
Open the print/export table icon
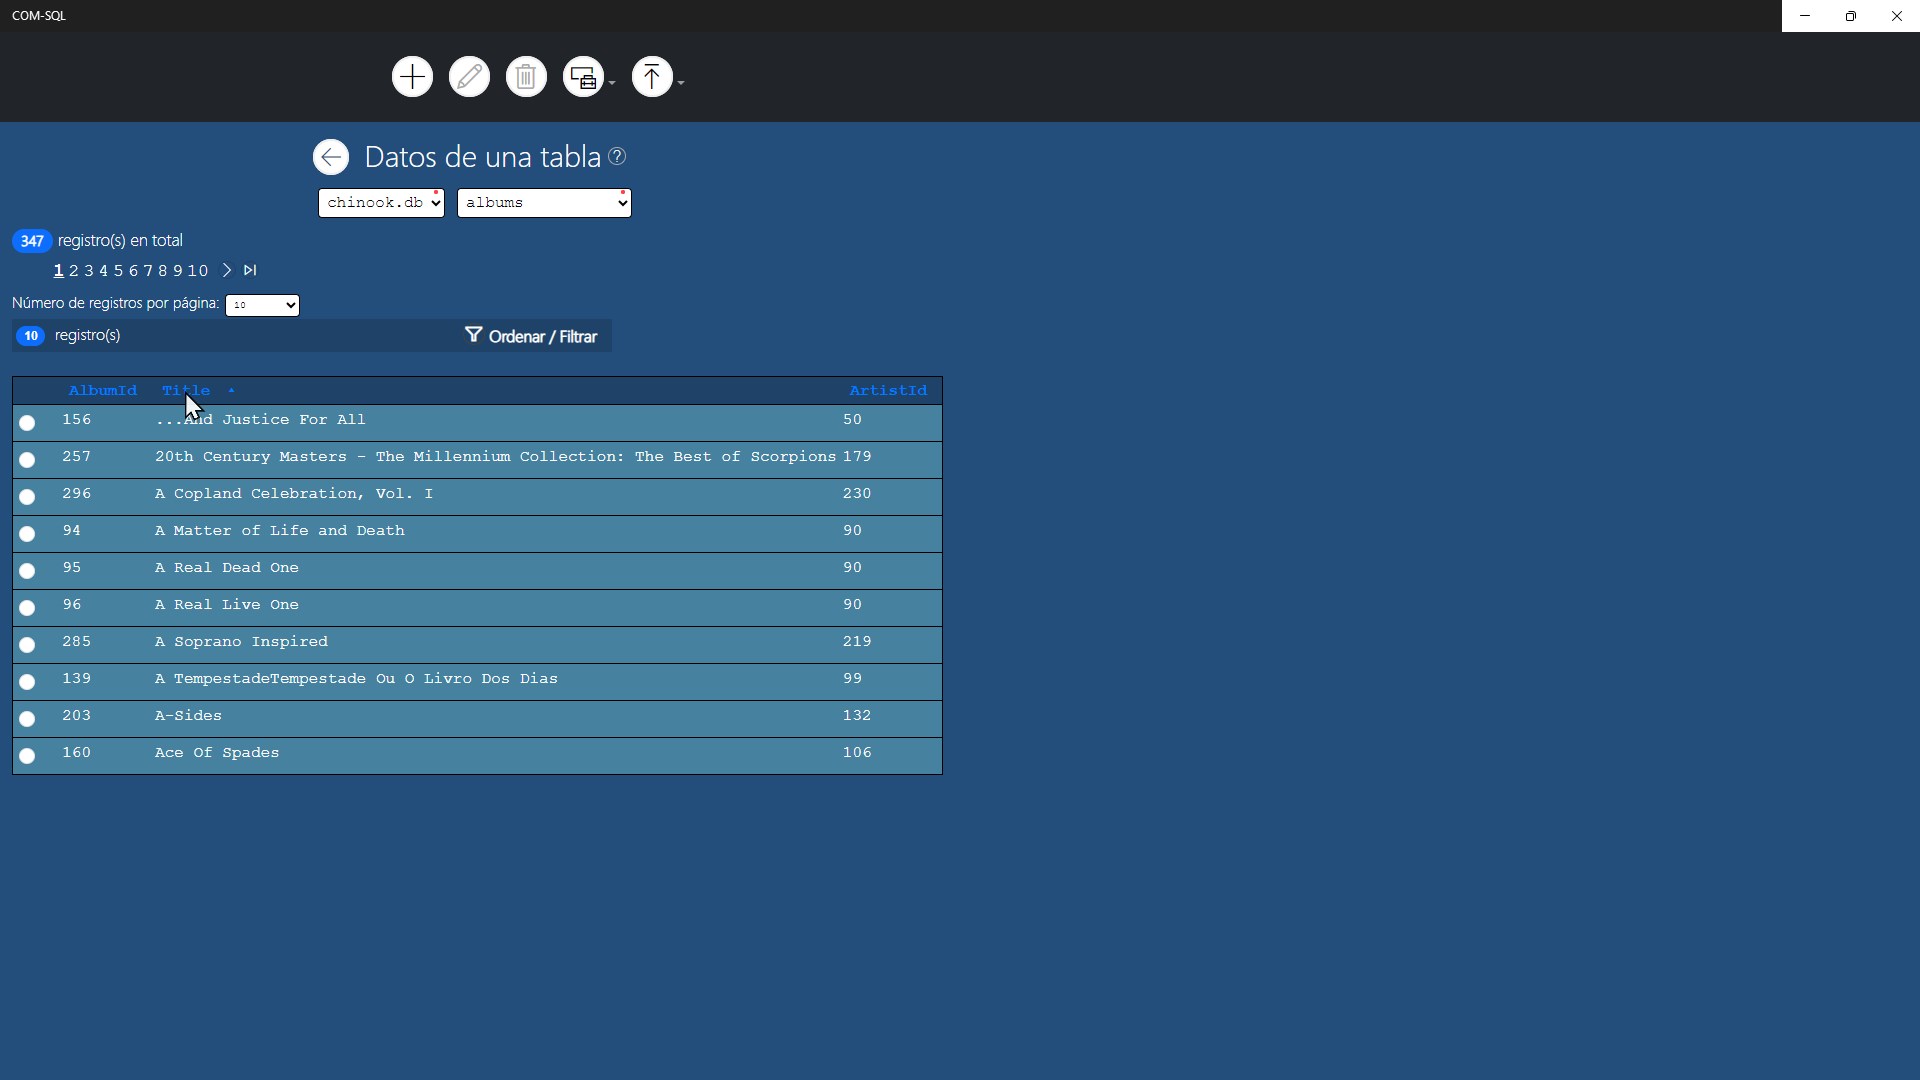point(583,77)
